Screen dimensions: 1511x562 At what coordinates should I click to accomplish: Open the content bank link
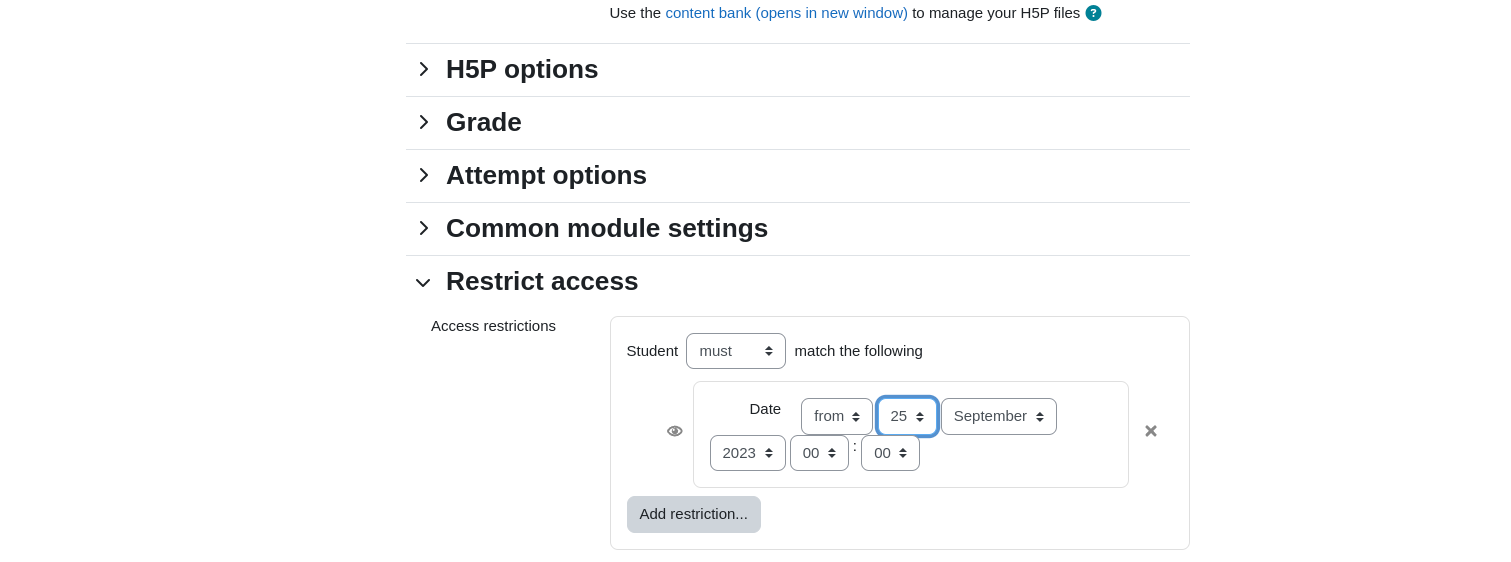pos(786,13)
